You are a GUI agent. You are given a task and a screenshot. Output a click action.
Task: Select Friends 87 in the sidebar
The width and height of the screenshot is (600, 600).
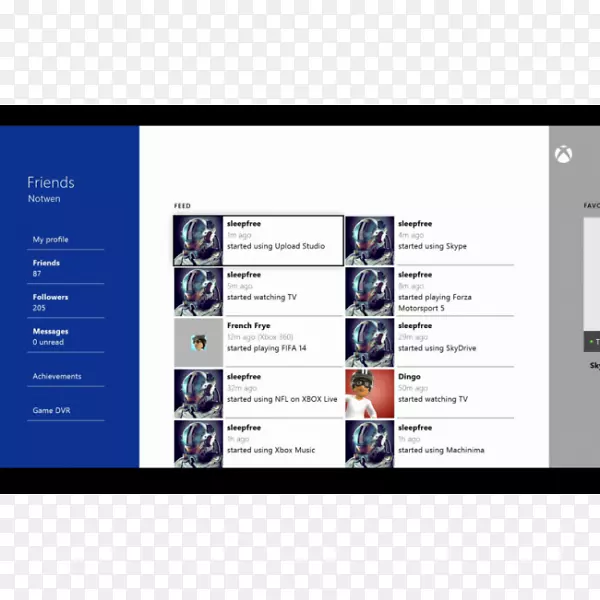[x=47, y=268]
